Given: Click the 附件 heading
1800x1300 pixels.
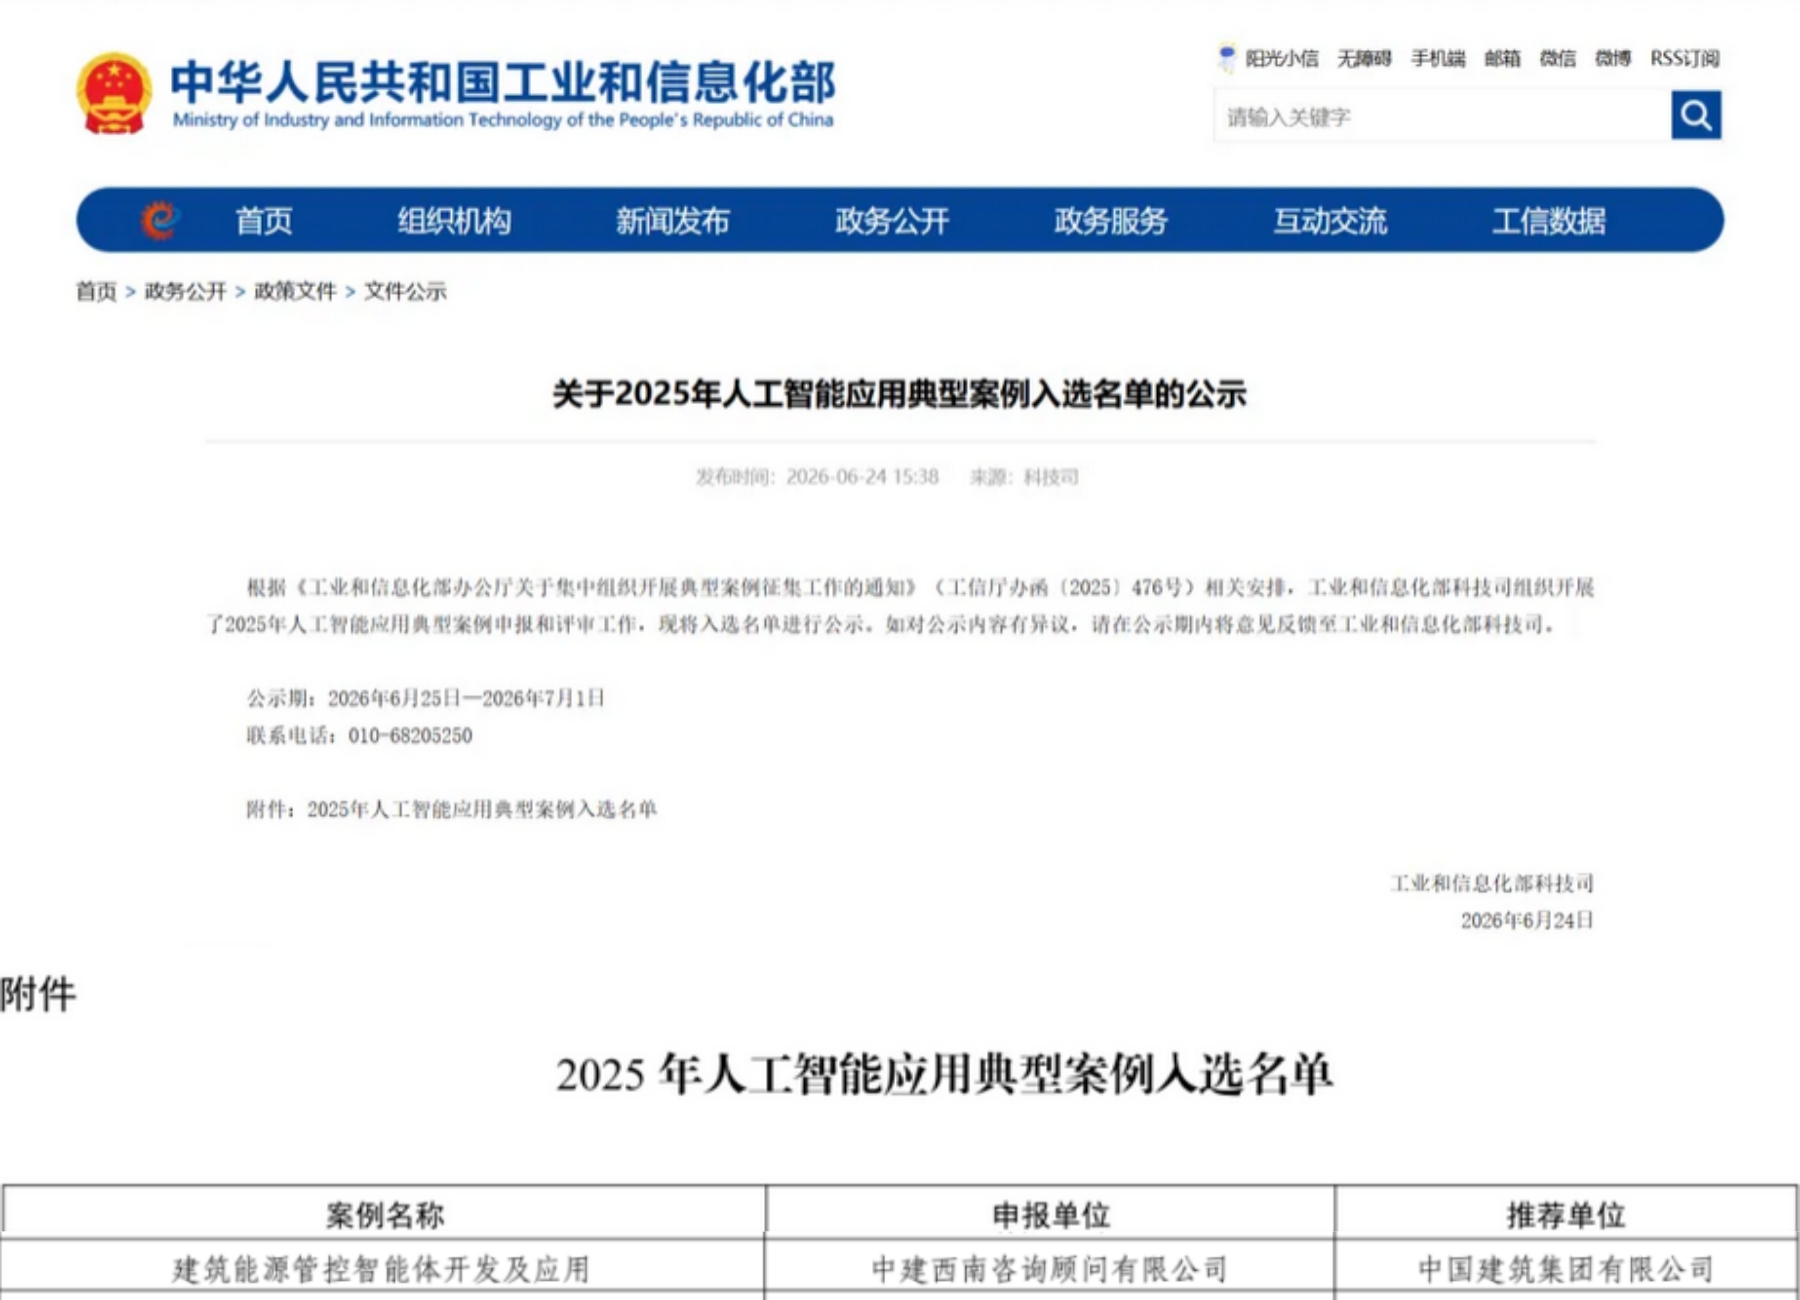Looking at the screenshot, I should [x=38, y=995].
